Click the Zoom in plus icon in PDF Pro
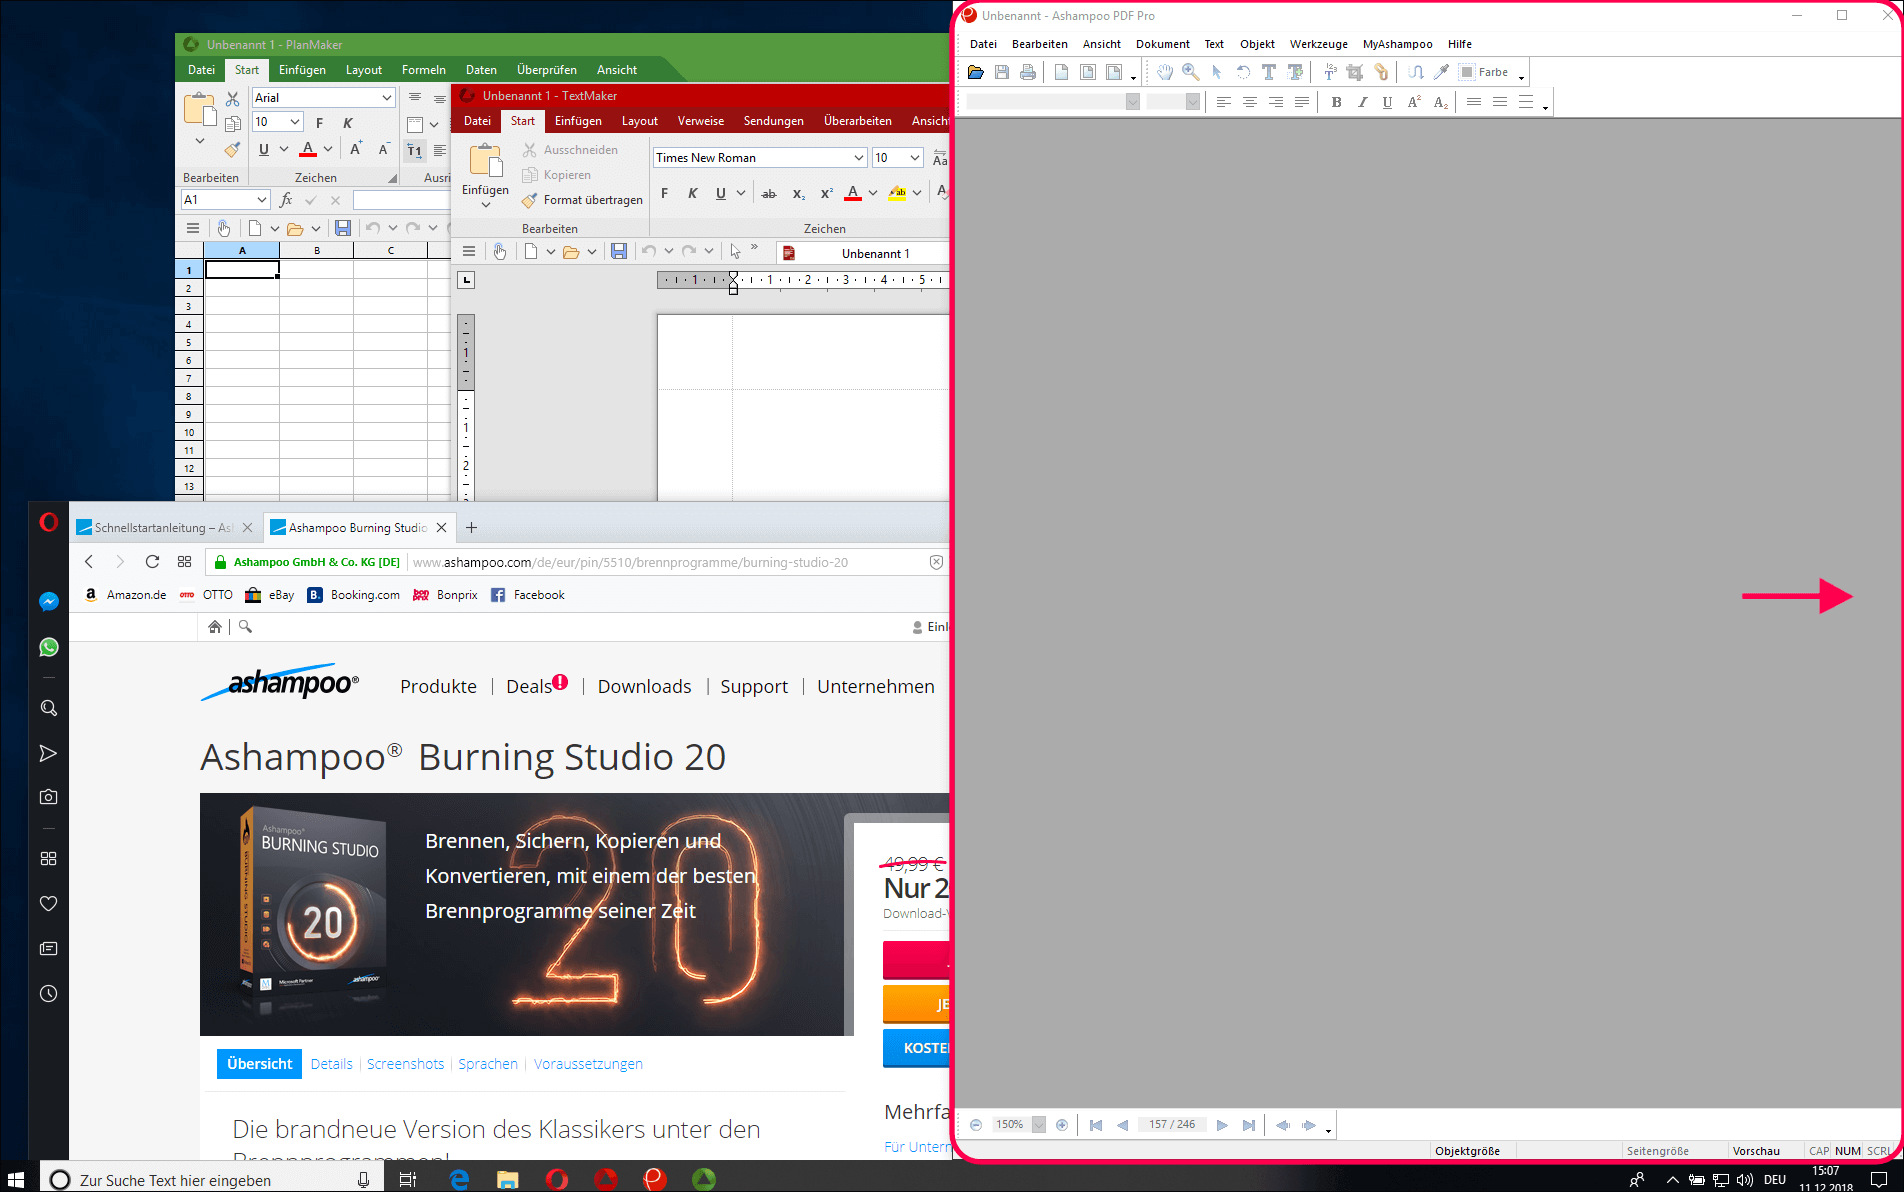 pyautogui.click(x=1062, y=1125)
